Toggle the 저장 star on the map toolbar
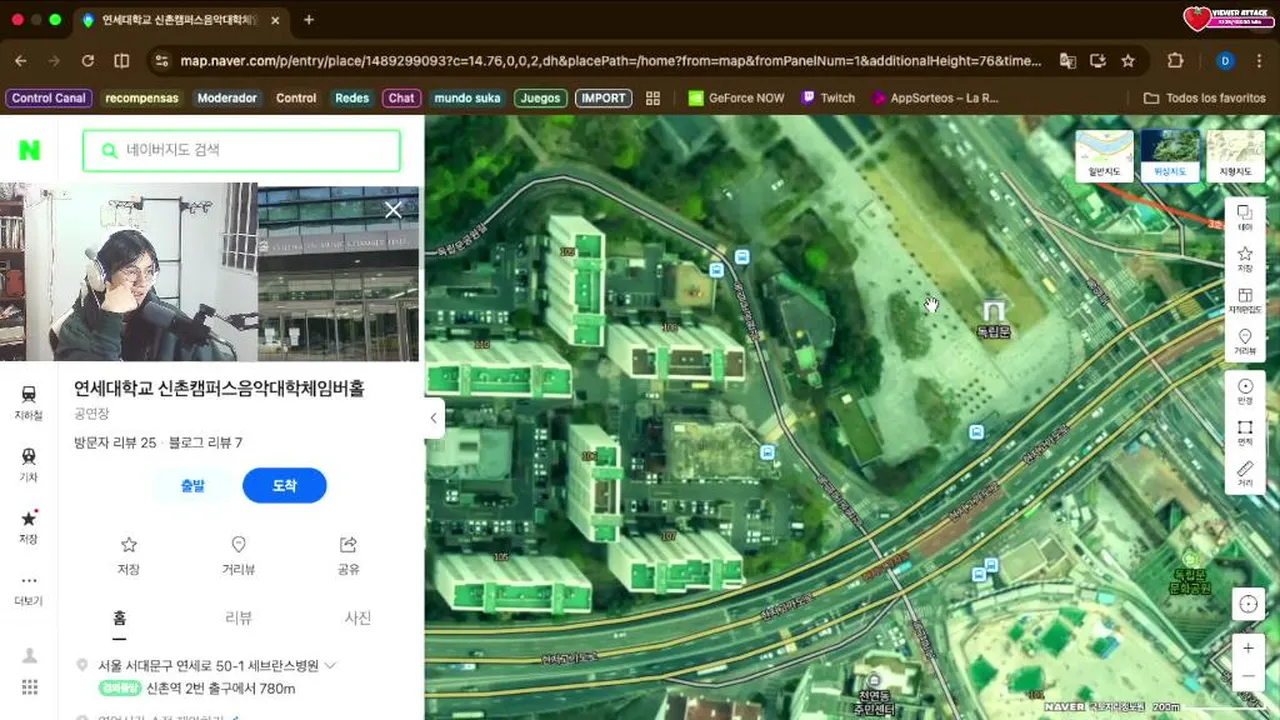Screen dimensions: 1280x720 click(x=1245, y=260)
